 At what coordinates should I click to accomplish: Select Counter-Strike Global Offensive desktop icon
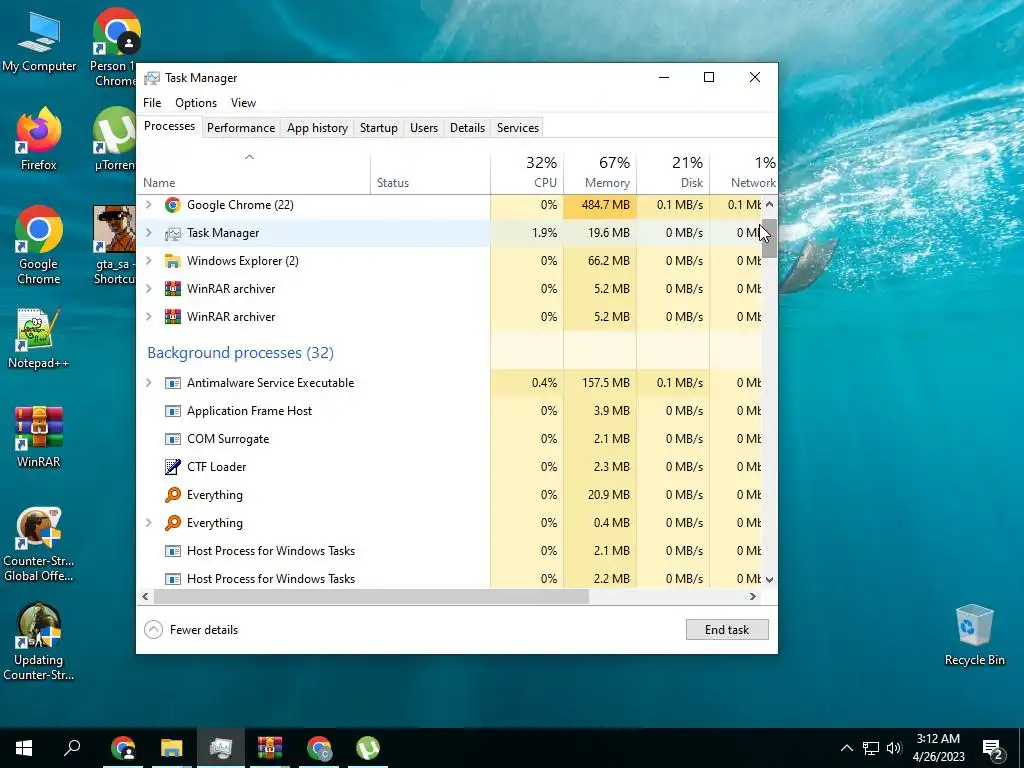tap(39, 545)
